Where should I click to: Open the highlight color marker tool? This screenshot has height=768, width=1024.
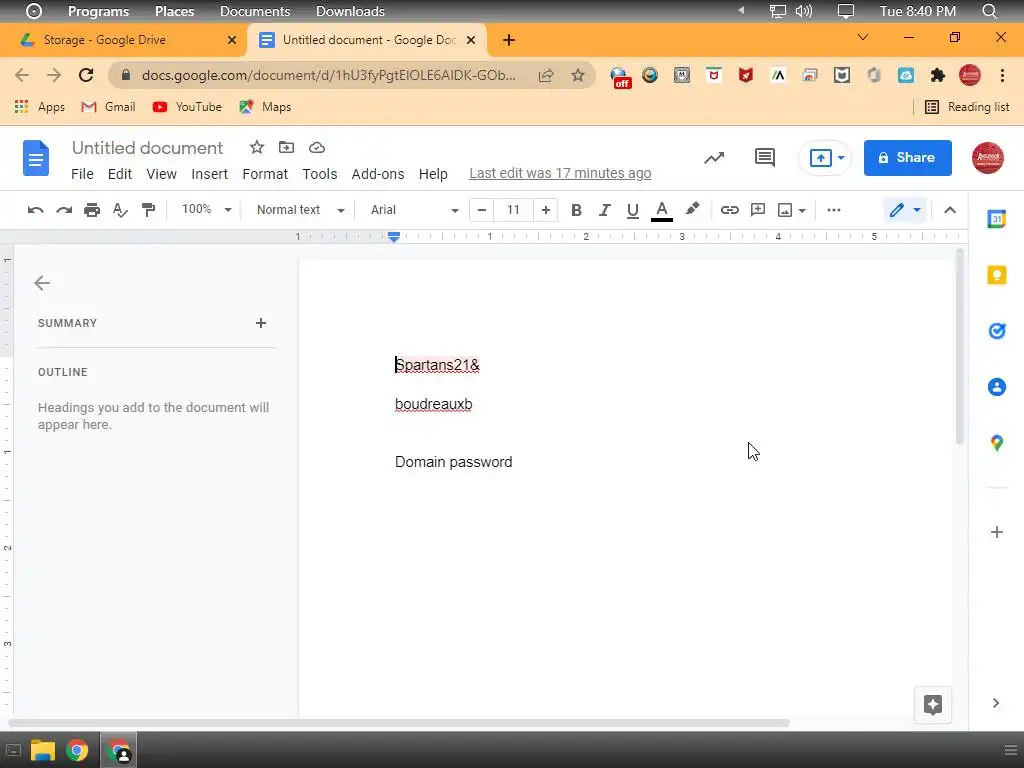(692, 210)
